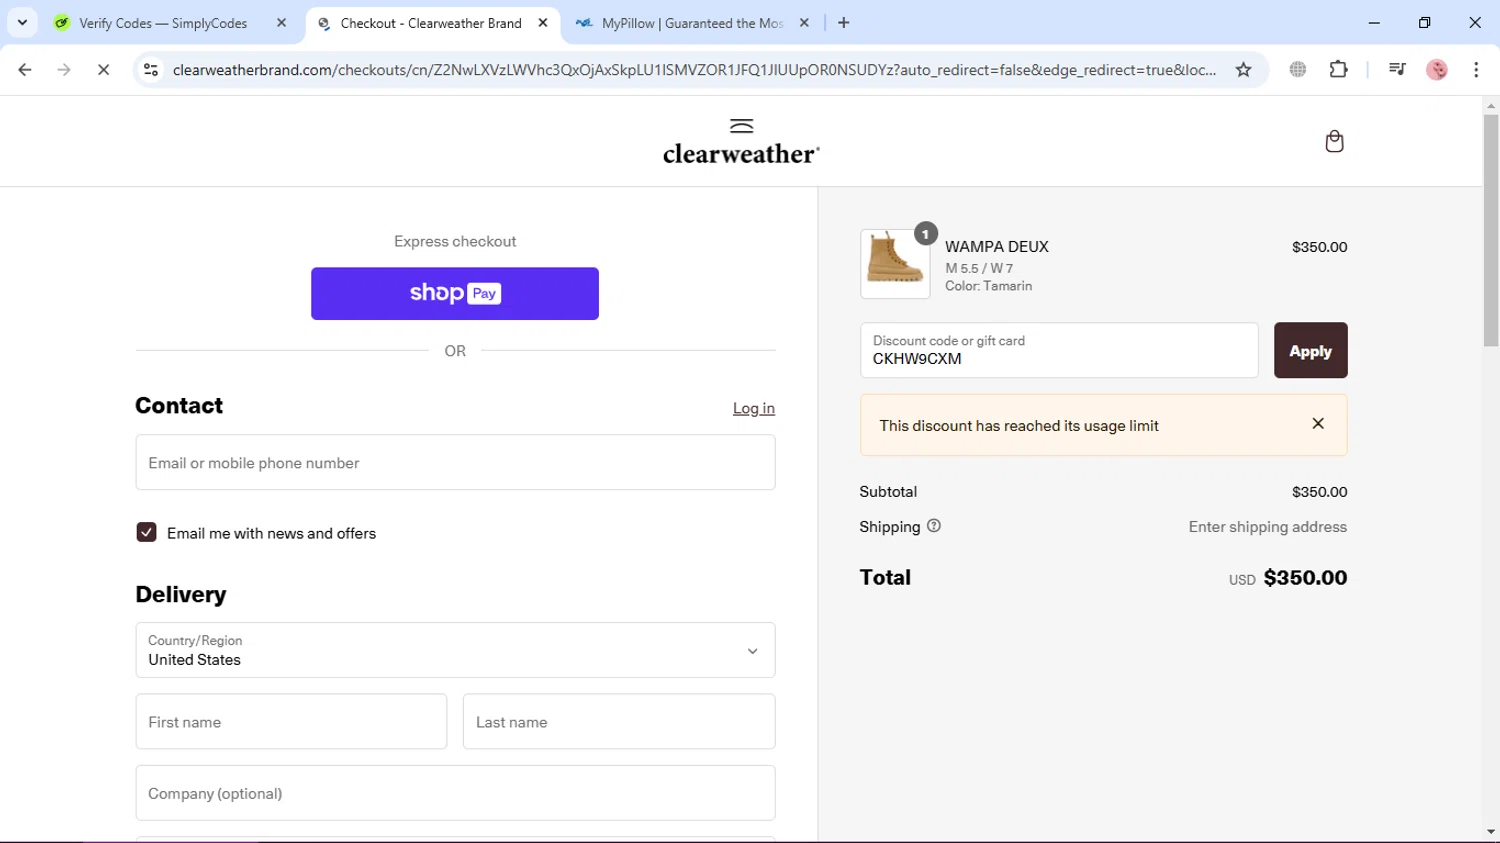Viewport: 1500px width, 843px height.
Task: Click the page scroll down arrow
Action: pyautogui.click(x=1491, y=832)
